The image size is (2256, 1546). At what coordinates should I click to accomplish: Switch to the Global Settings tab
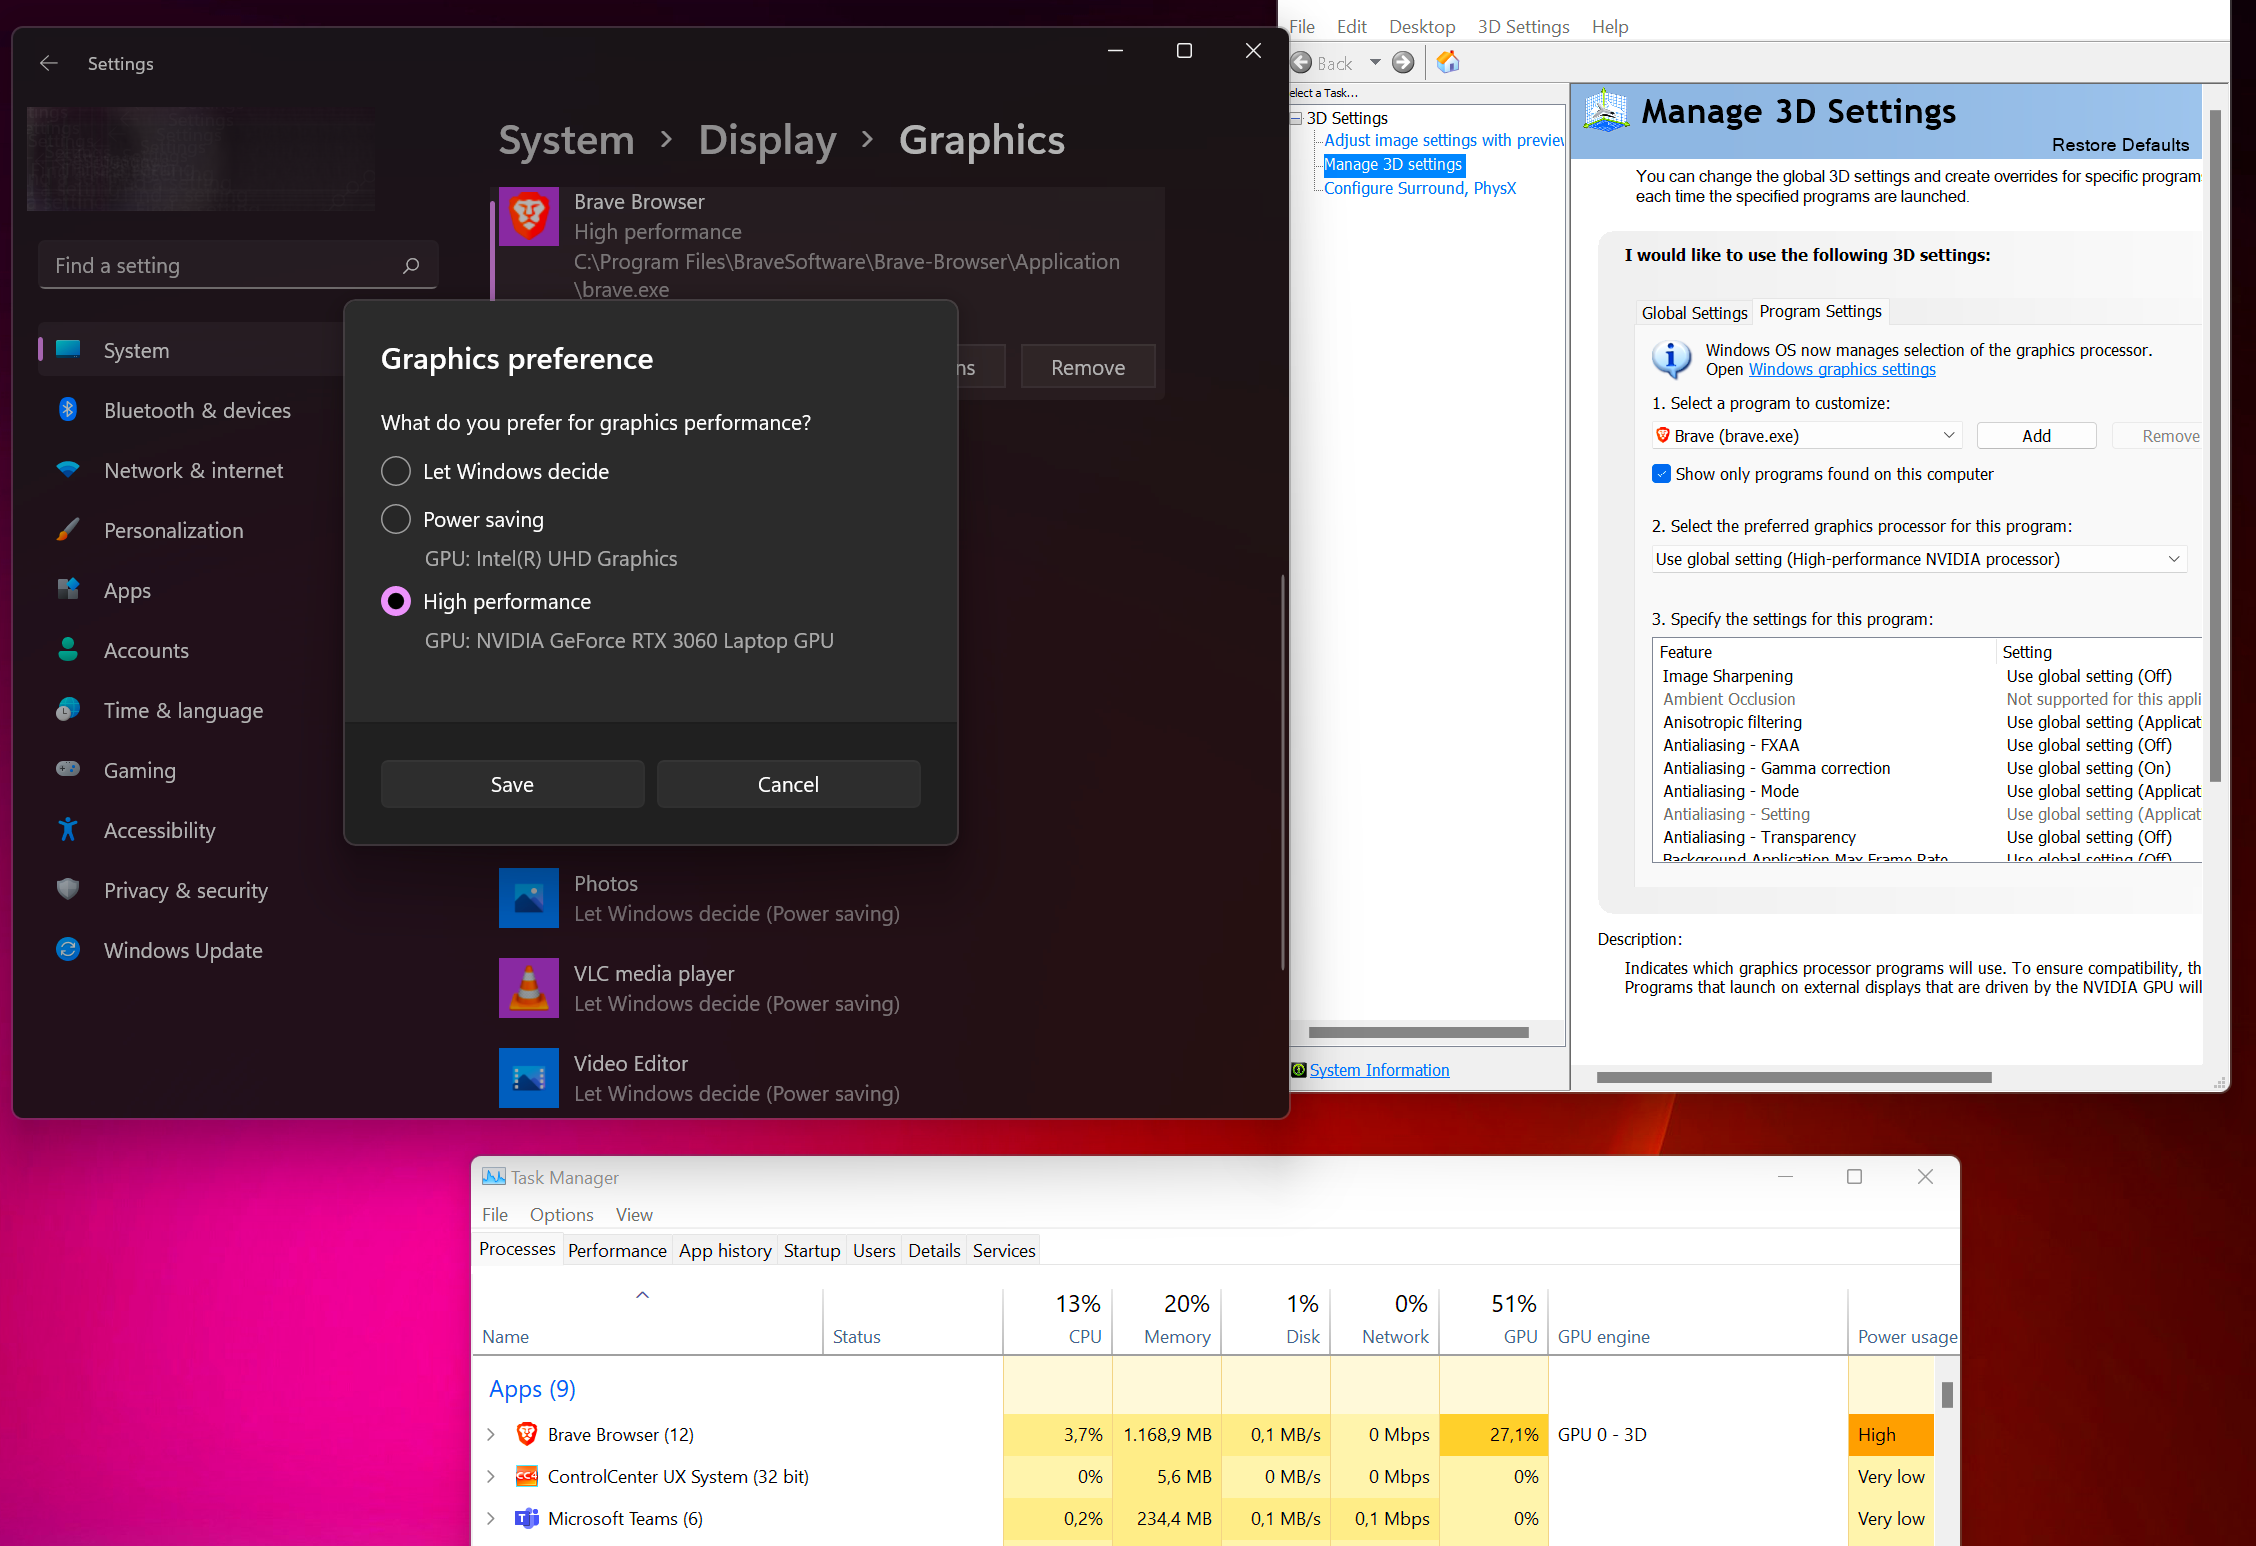pos(1694,313)
